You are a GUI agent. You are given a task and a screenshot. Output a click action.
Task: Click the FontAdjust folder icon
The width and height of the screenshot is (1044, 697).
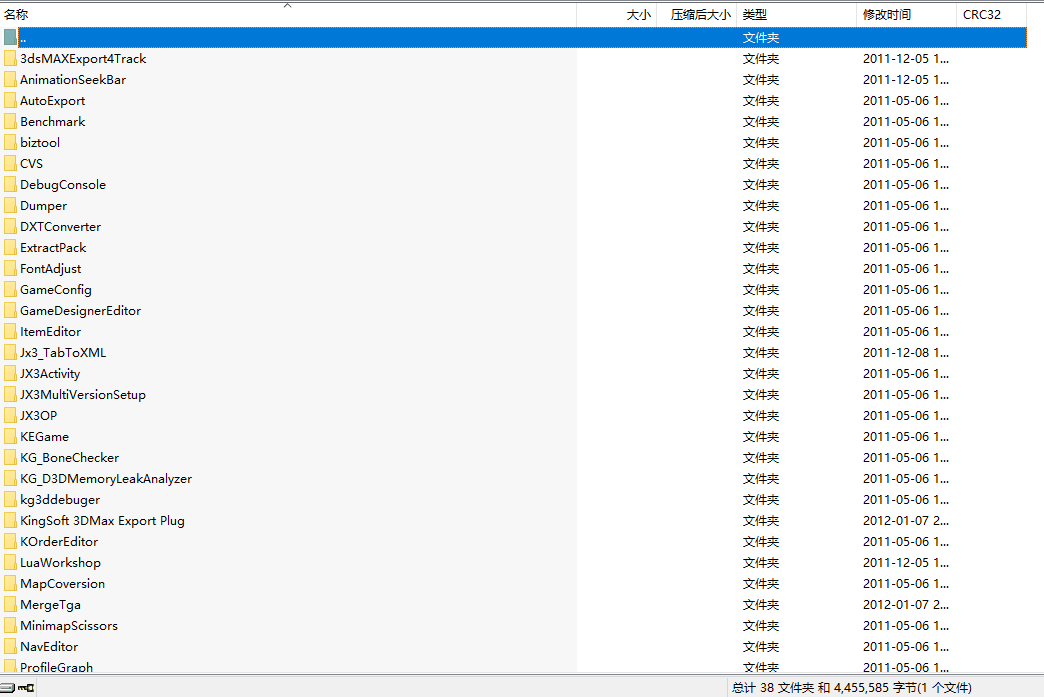(10, 269)
